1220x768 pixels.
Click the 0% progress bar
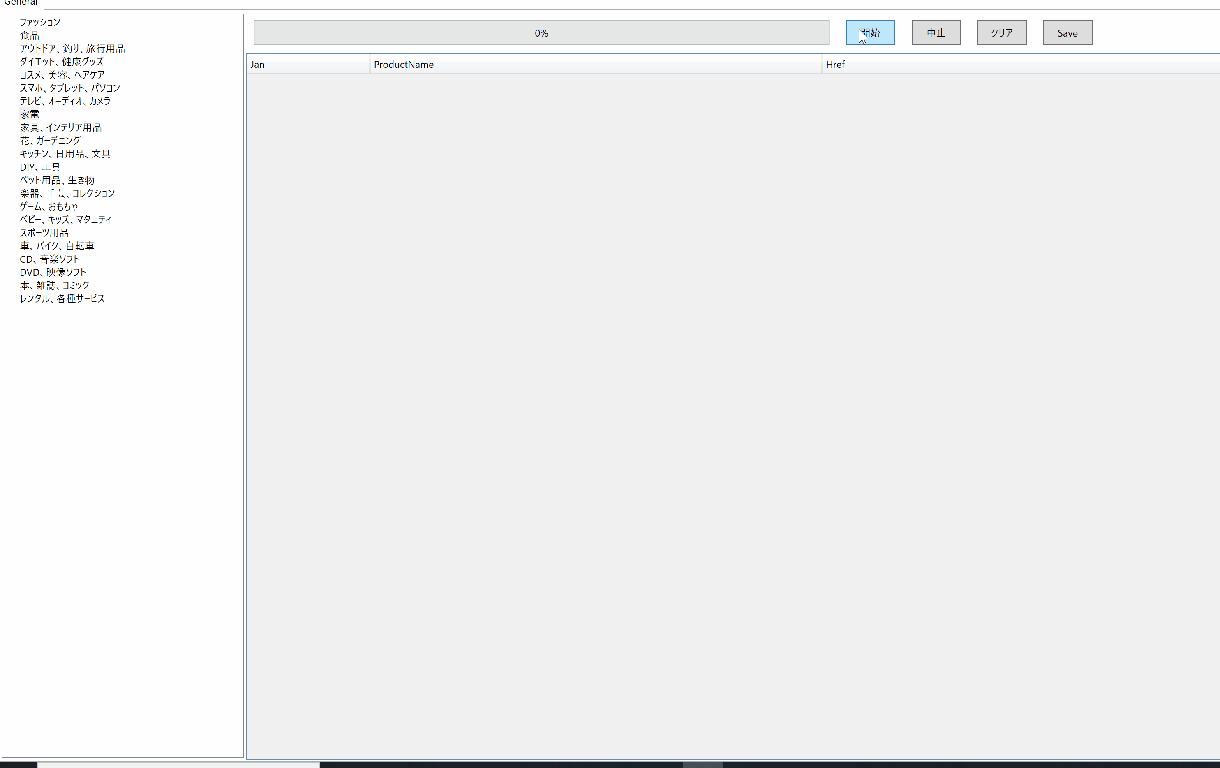pos(542,33)
